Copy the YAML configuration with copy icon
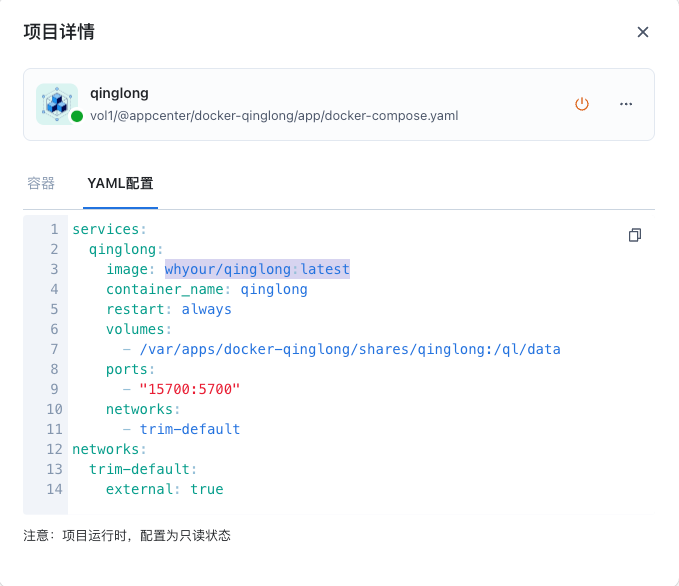 634,235
